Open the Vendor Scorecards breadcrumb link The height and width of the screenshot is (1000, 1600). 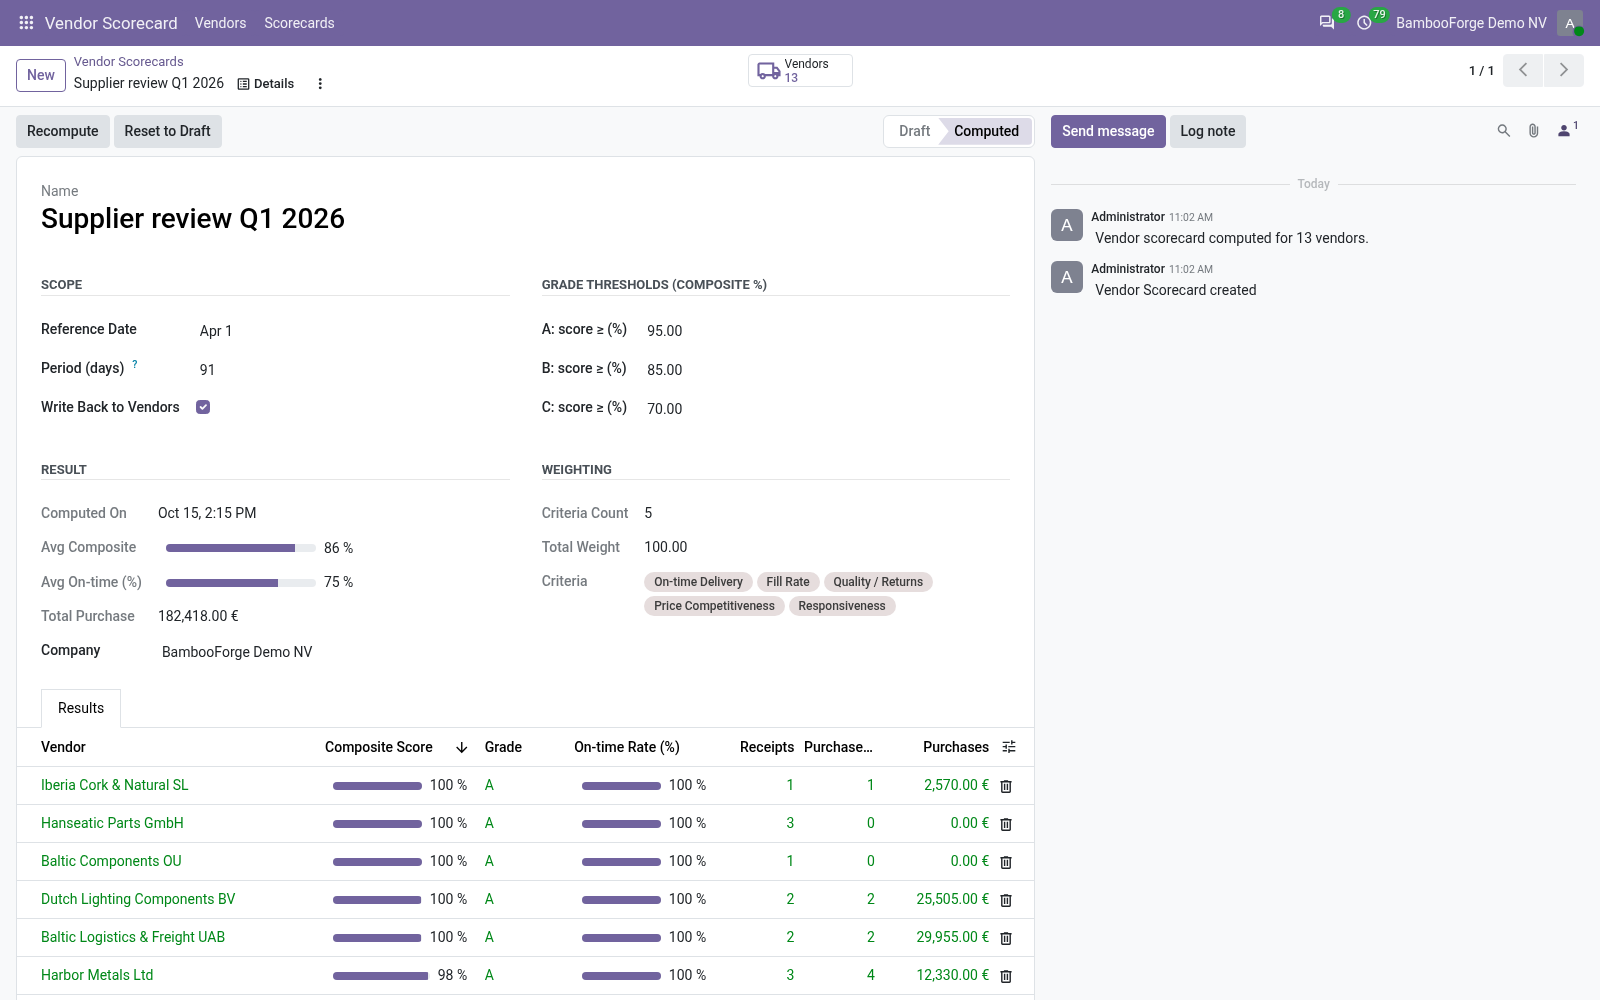(x=128, y=62)
